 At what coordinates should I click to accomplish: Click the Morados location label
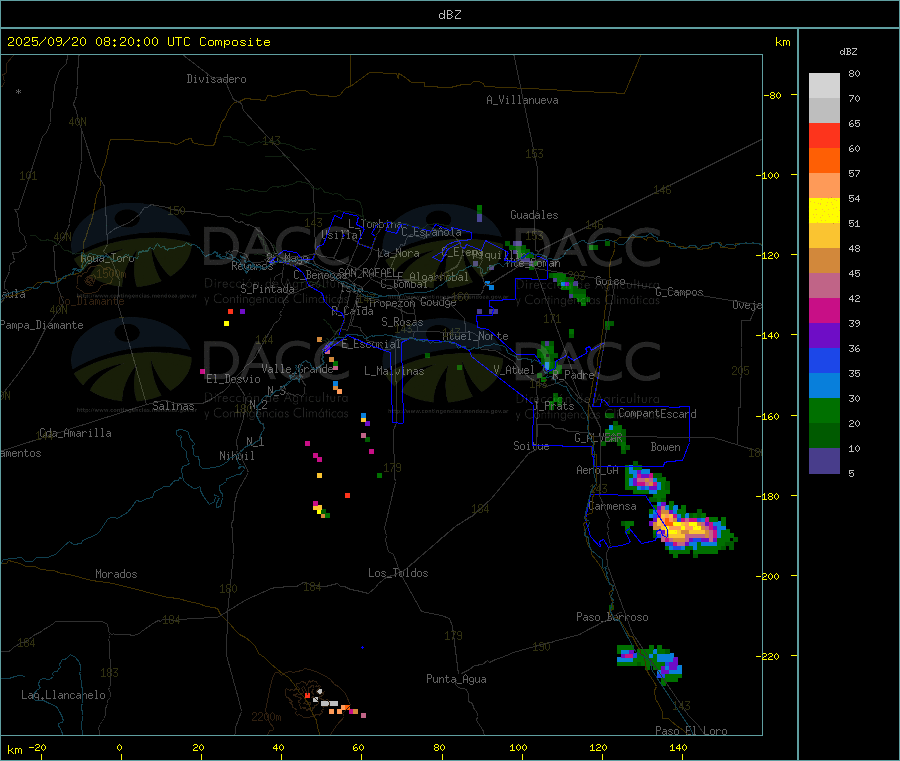[116, 574]
